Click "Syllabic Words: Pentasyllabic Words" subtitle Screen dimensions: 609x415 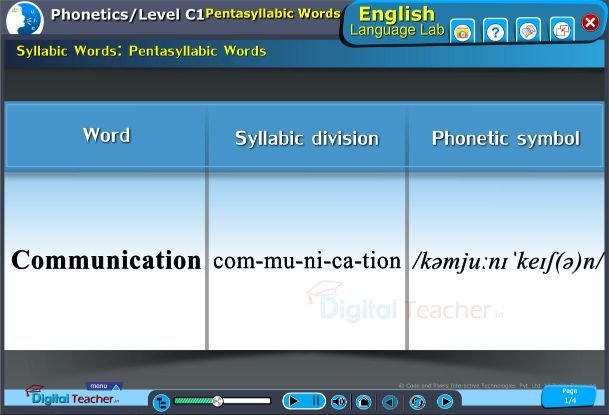pos(141,51)
